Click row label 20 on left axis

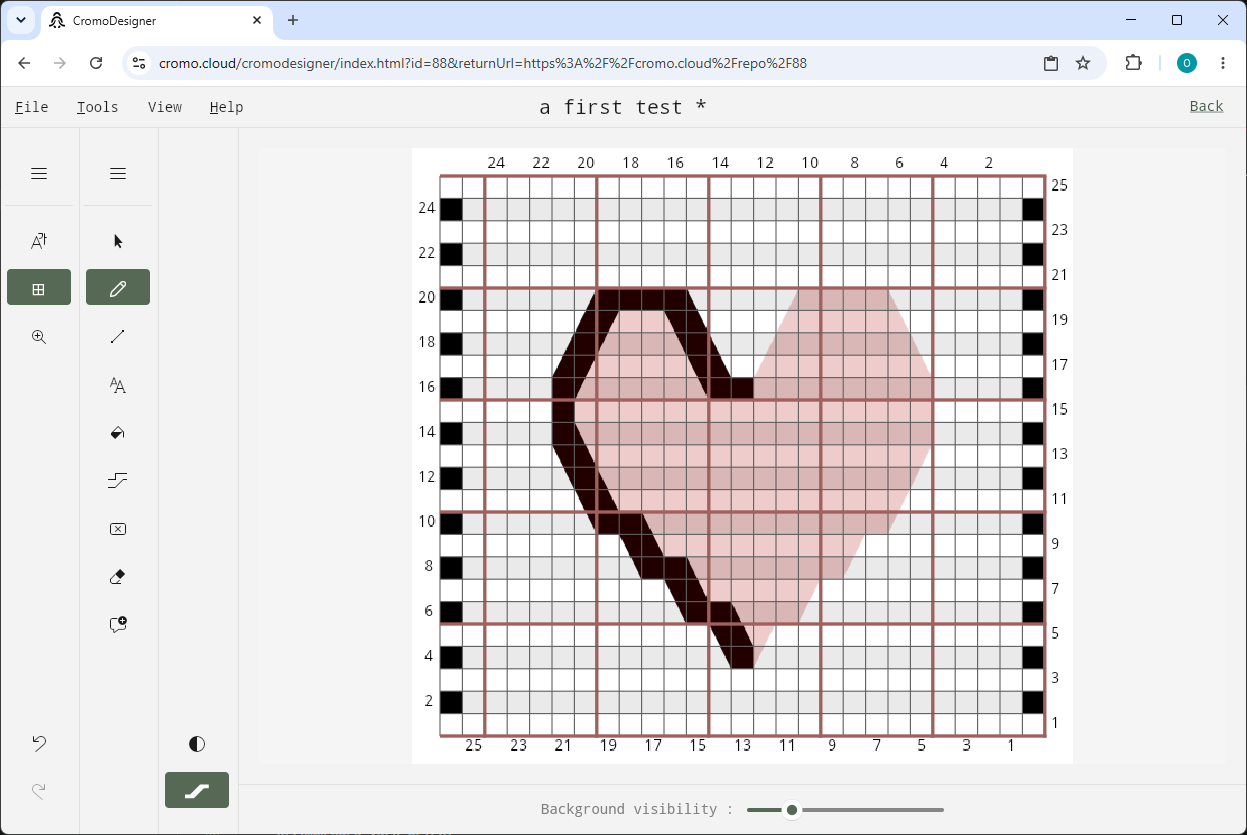(x=427, y=298)
